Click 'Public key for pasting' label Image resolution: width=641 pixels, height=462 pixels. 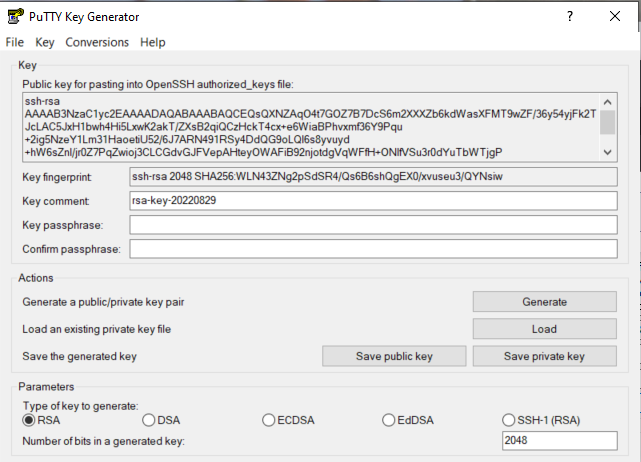tap(158, 85)
